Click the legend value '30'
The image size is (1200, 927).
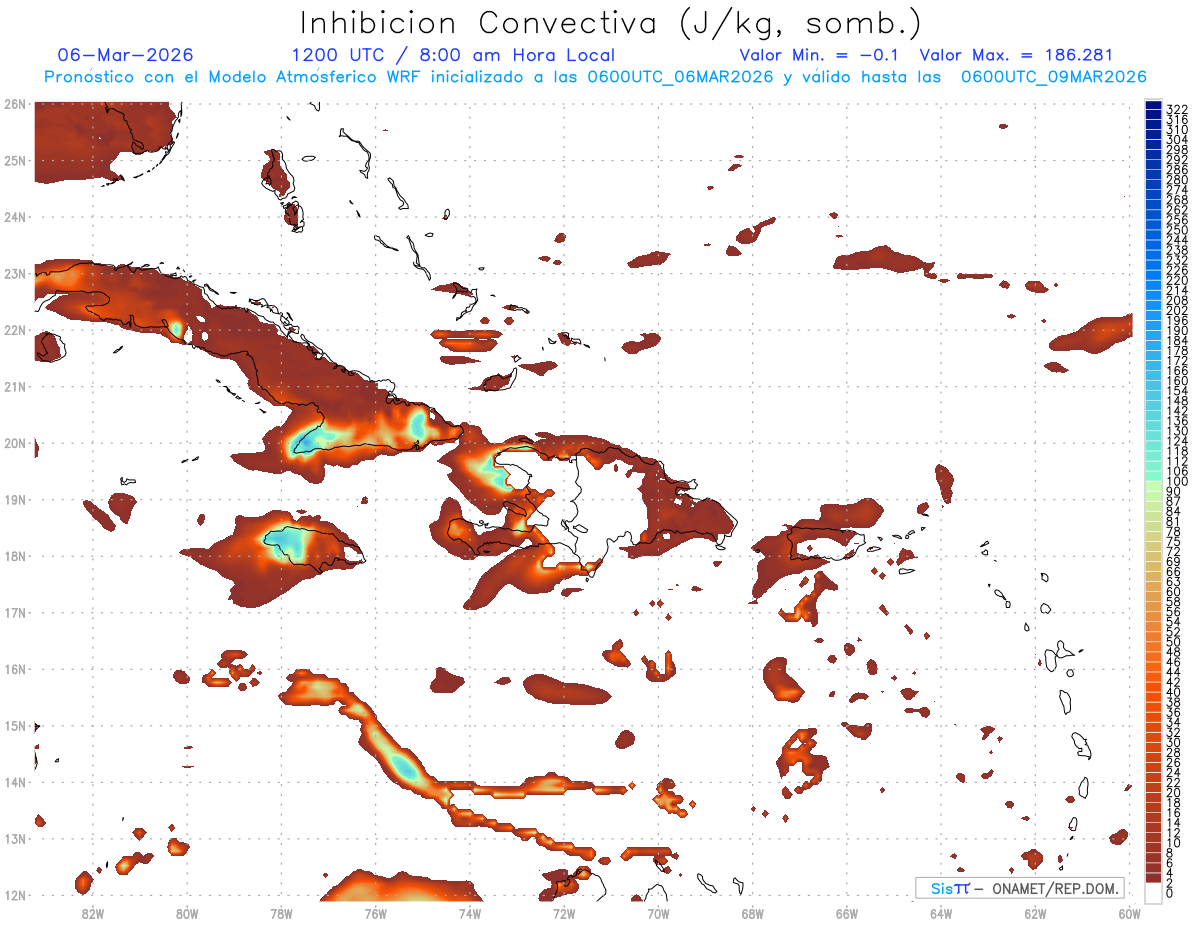[1174, 742]
